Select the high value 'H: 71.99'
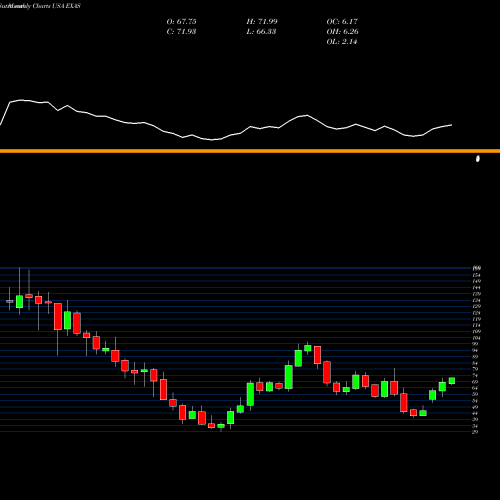500x500 pixels. (262, 22)
